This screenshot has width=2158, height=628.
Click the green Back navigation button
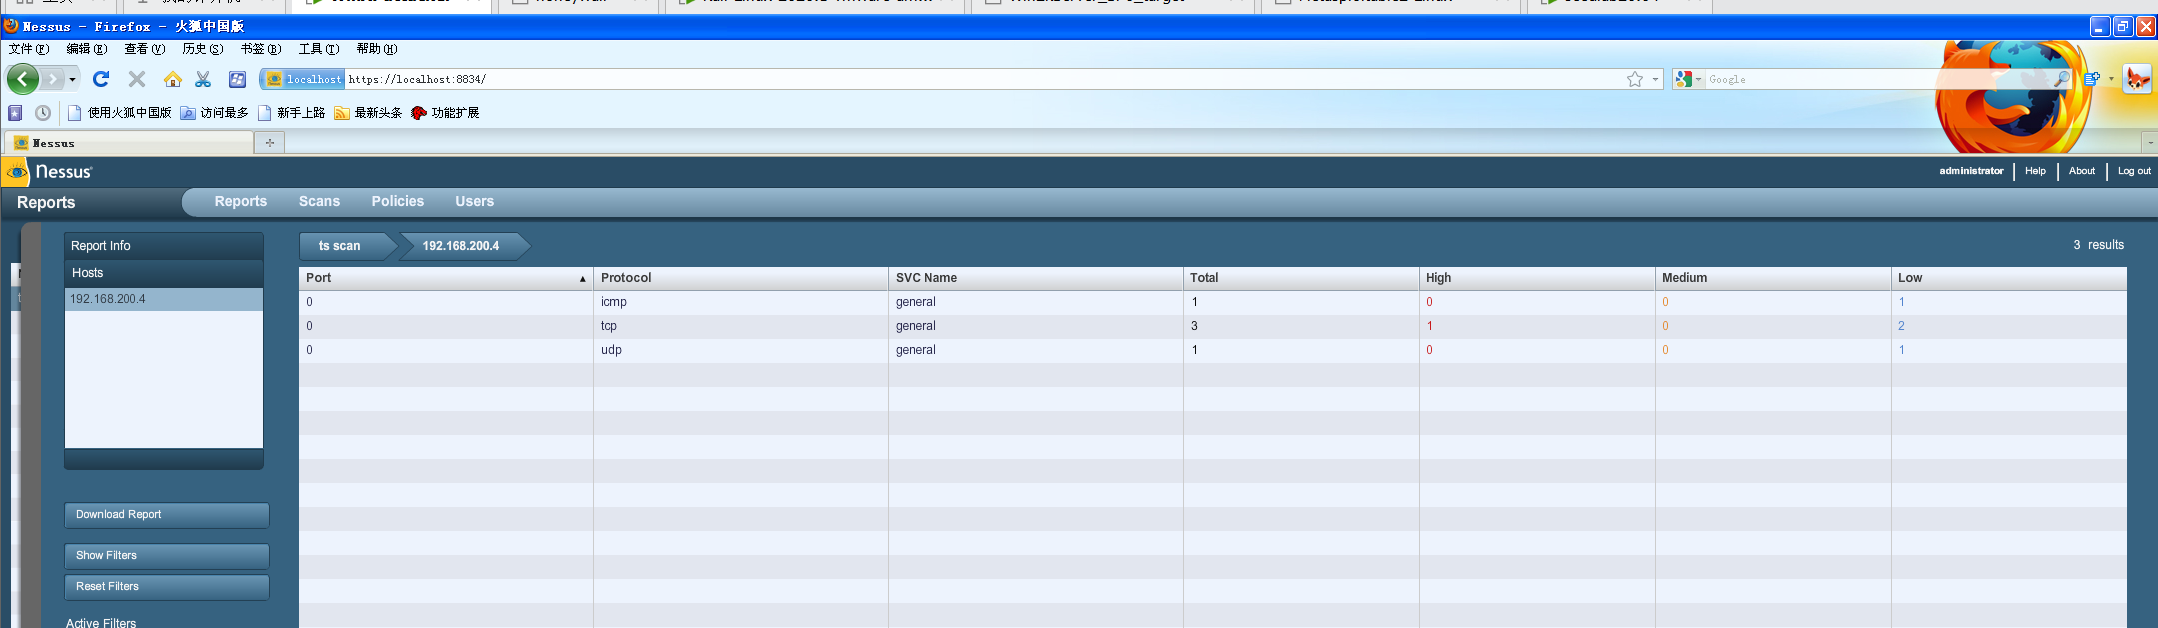(x=23, y=79)
